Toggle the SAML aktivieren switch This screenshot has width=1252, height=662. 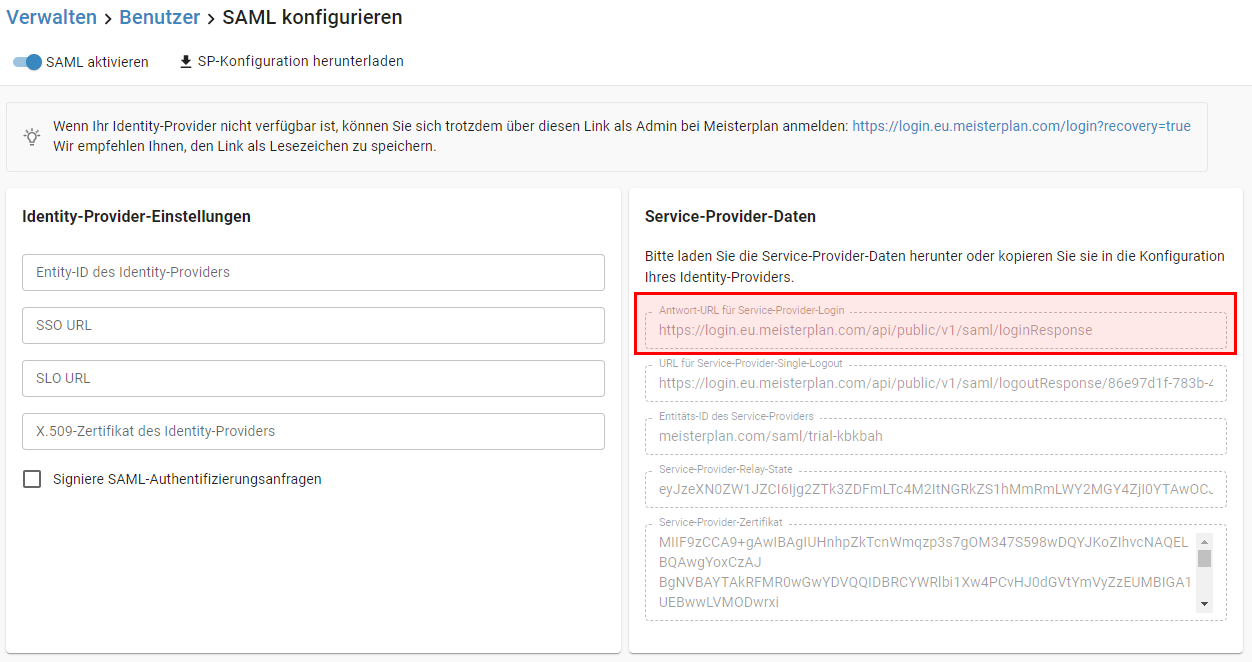(x=28, y=62)
